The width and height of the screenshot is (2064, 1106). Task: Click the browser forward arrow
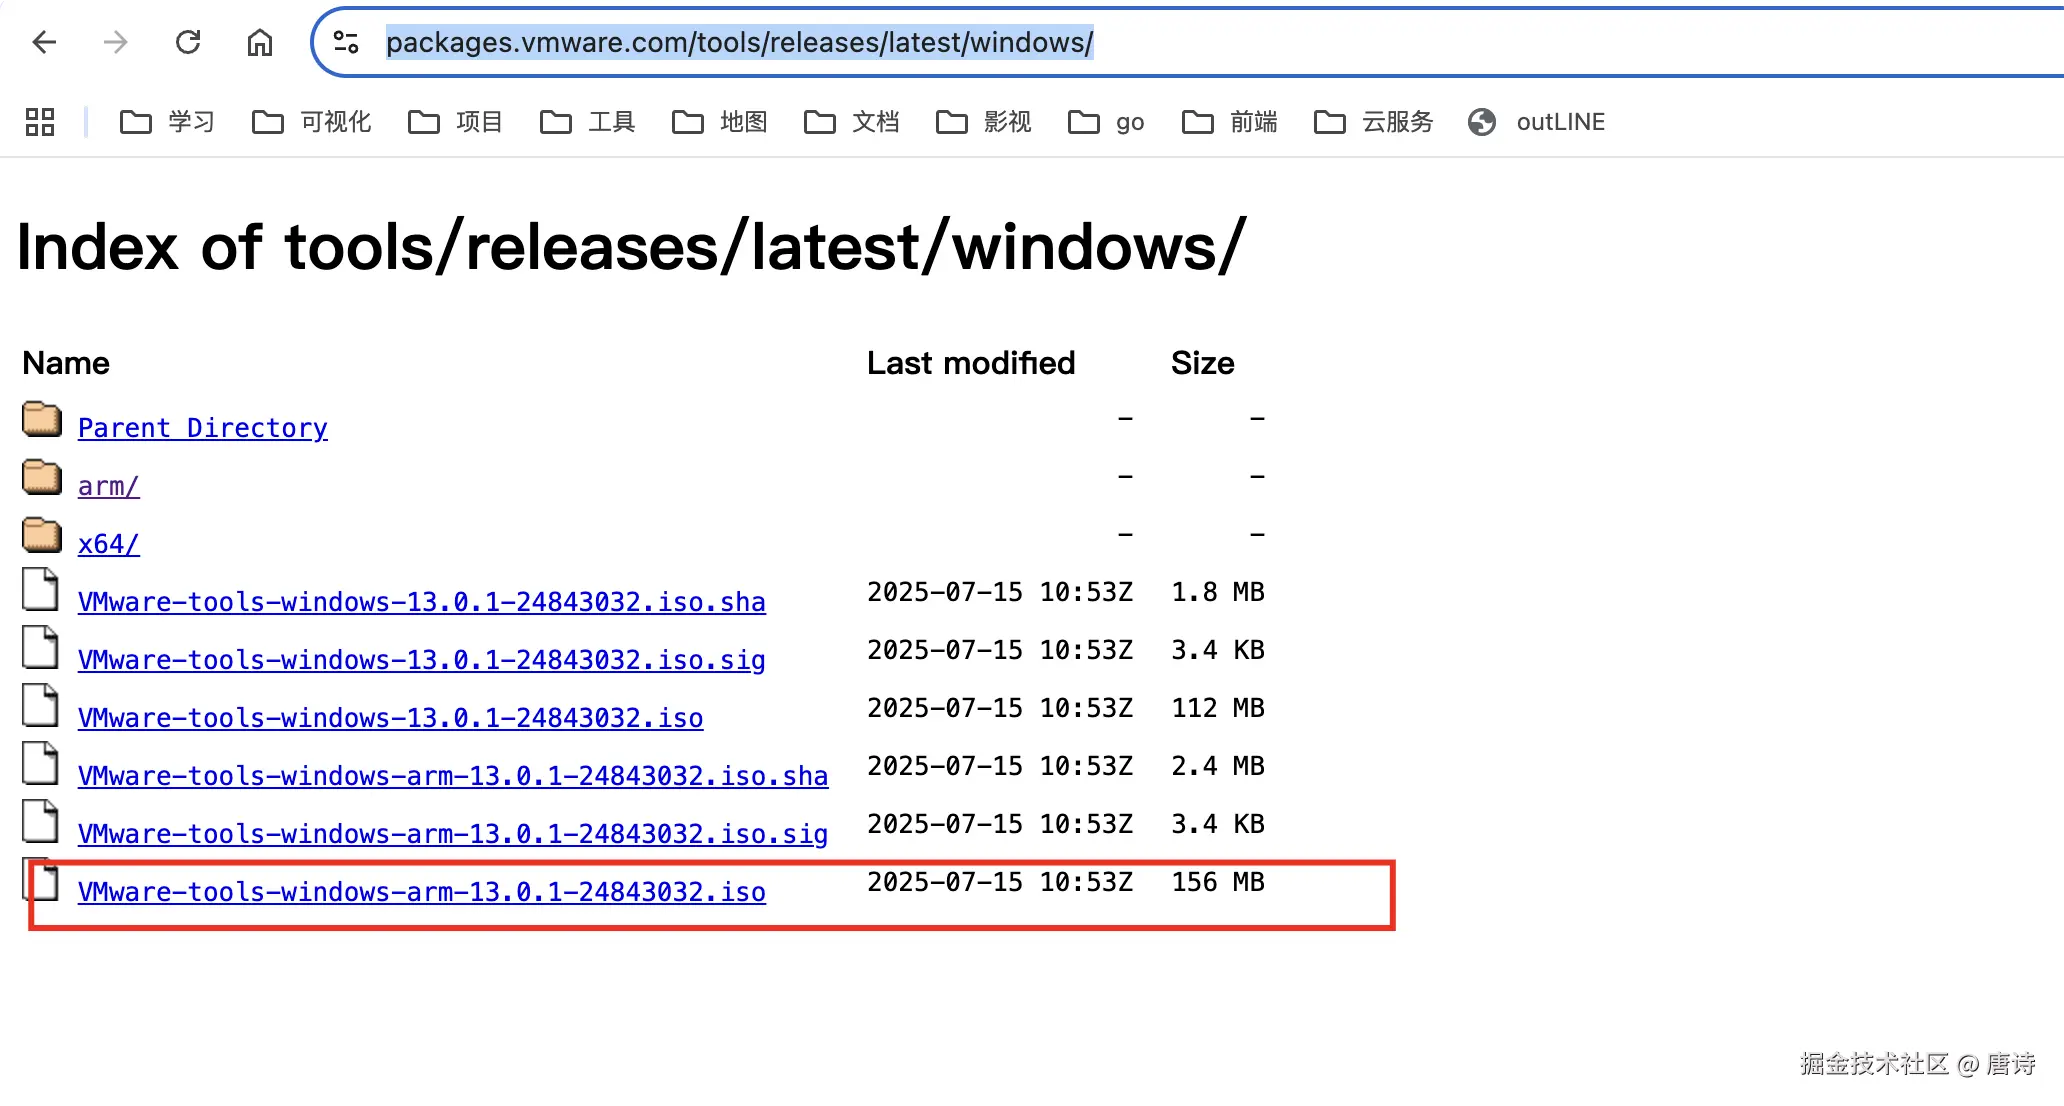[116, 42]
